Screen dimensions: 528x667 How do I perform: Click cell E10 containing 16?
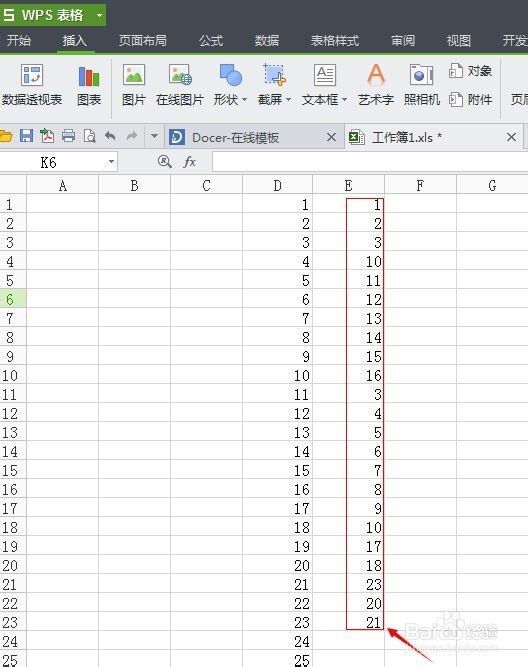click(348, 376)
